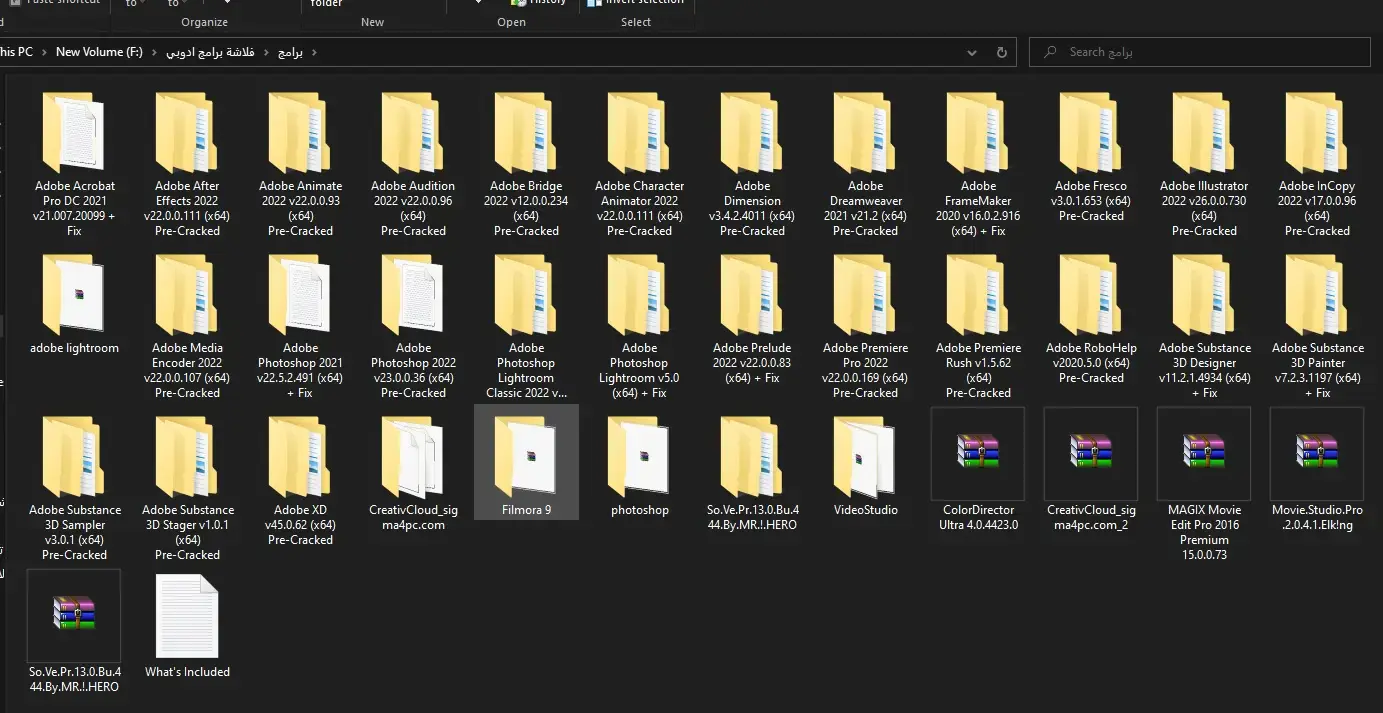
Task: Expand the chevron after This PC breadcrumb
Action: (x=44, y=52)
